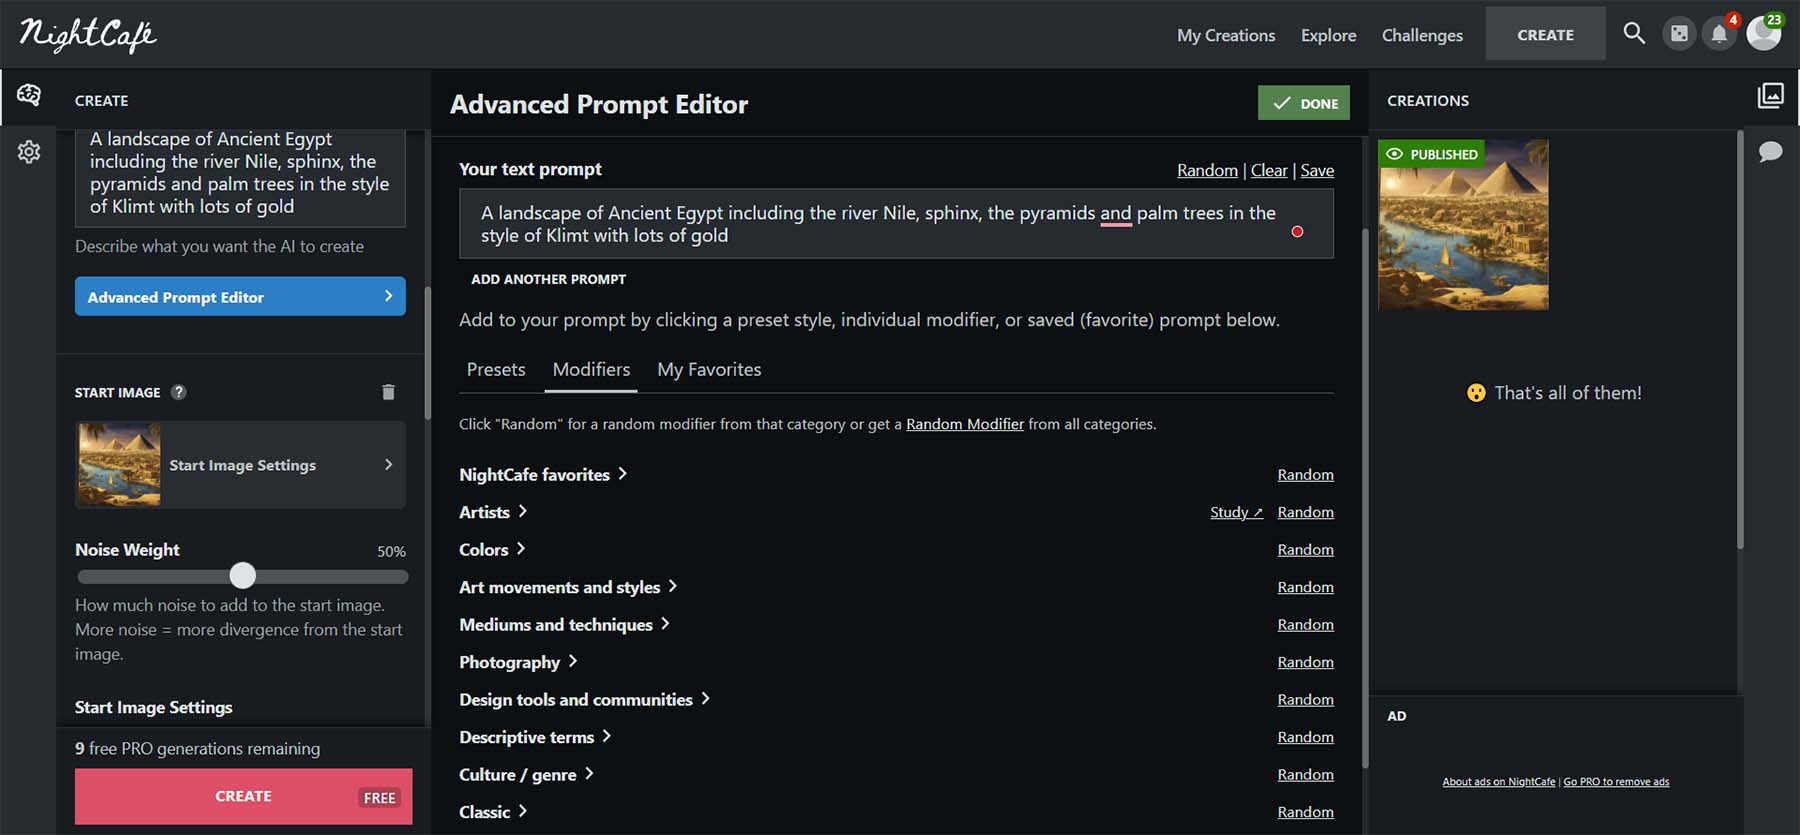
Task: Open the notifications bell
Action: click(1719, 34)
